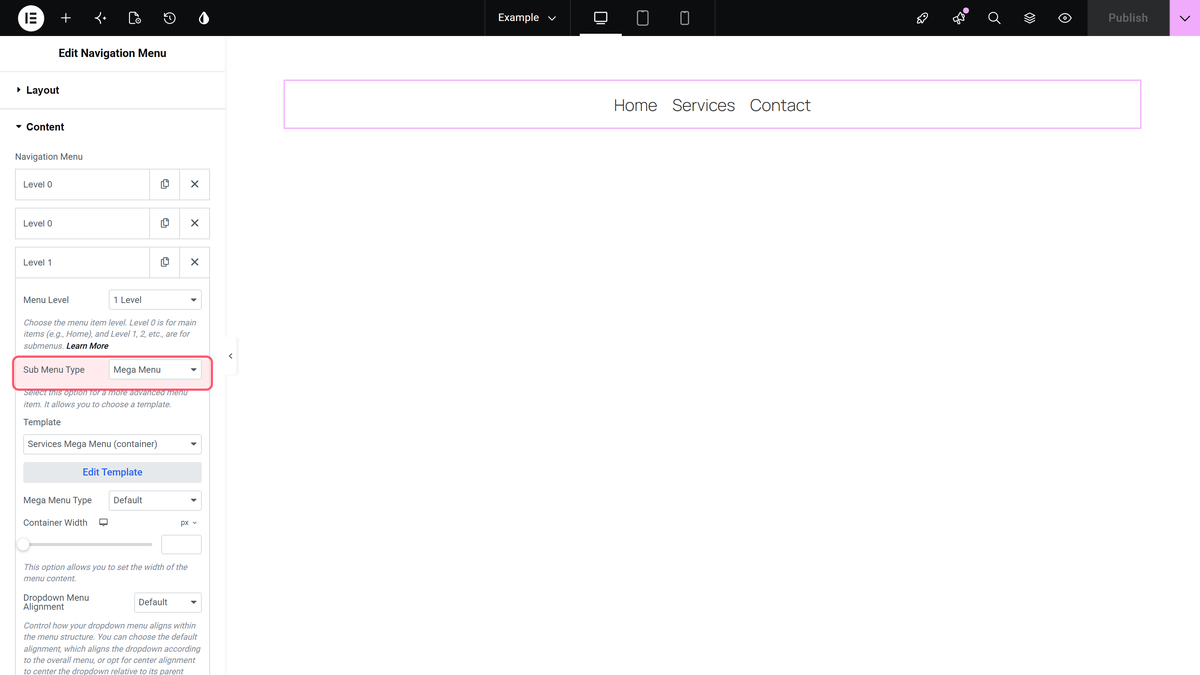
Task: Click the Container Width slider handle
Action: tap(23, 544)
